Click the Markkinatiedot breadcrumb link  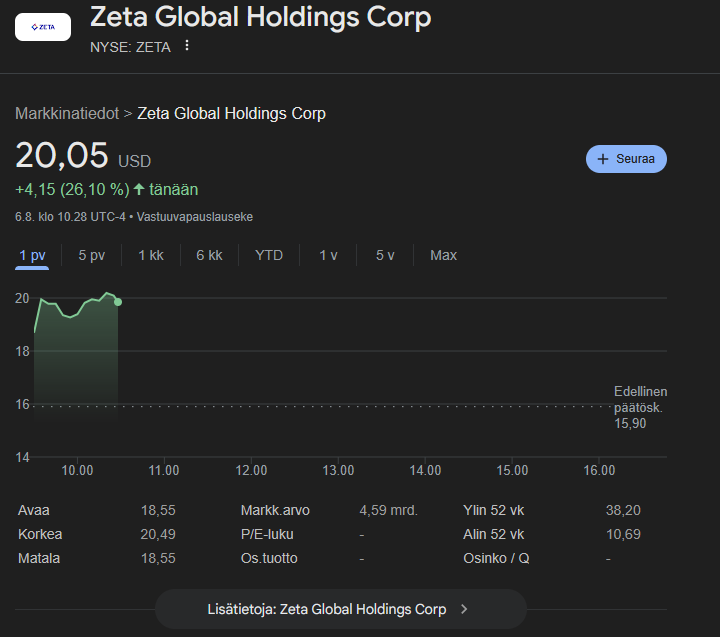(x=66, y=113)
